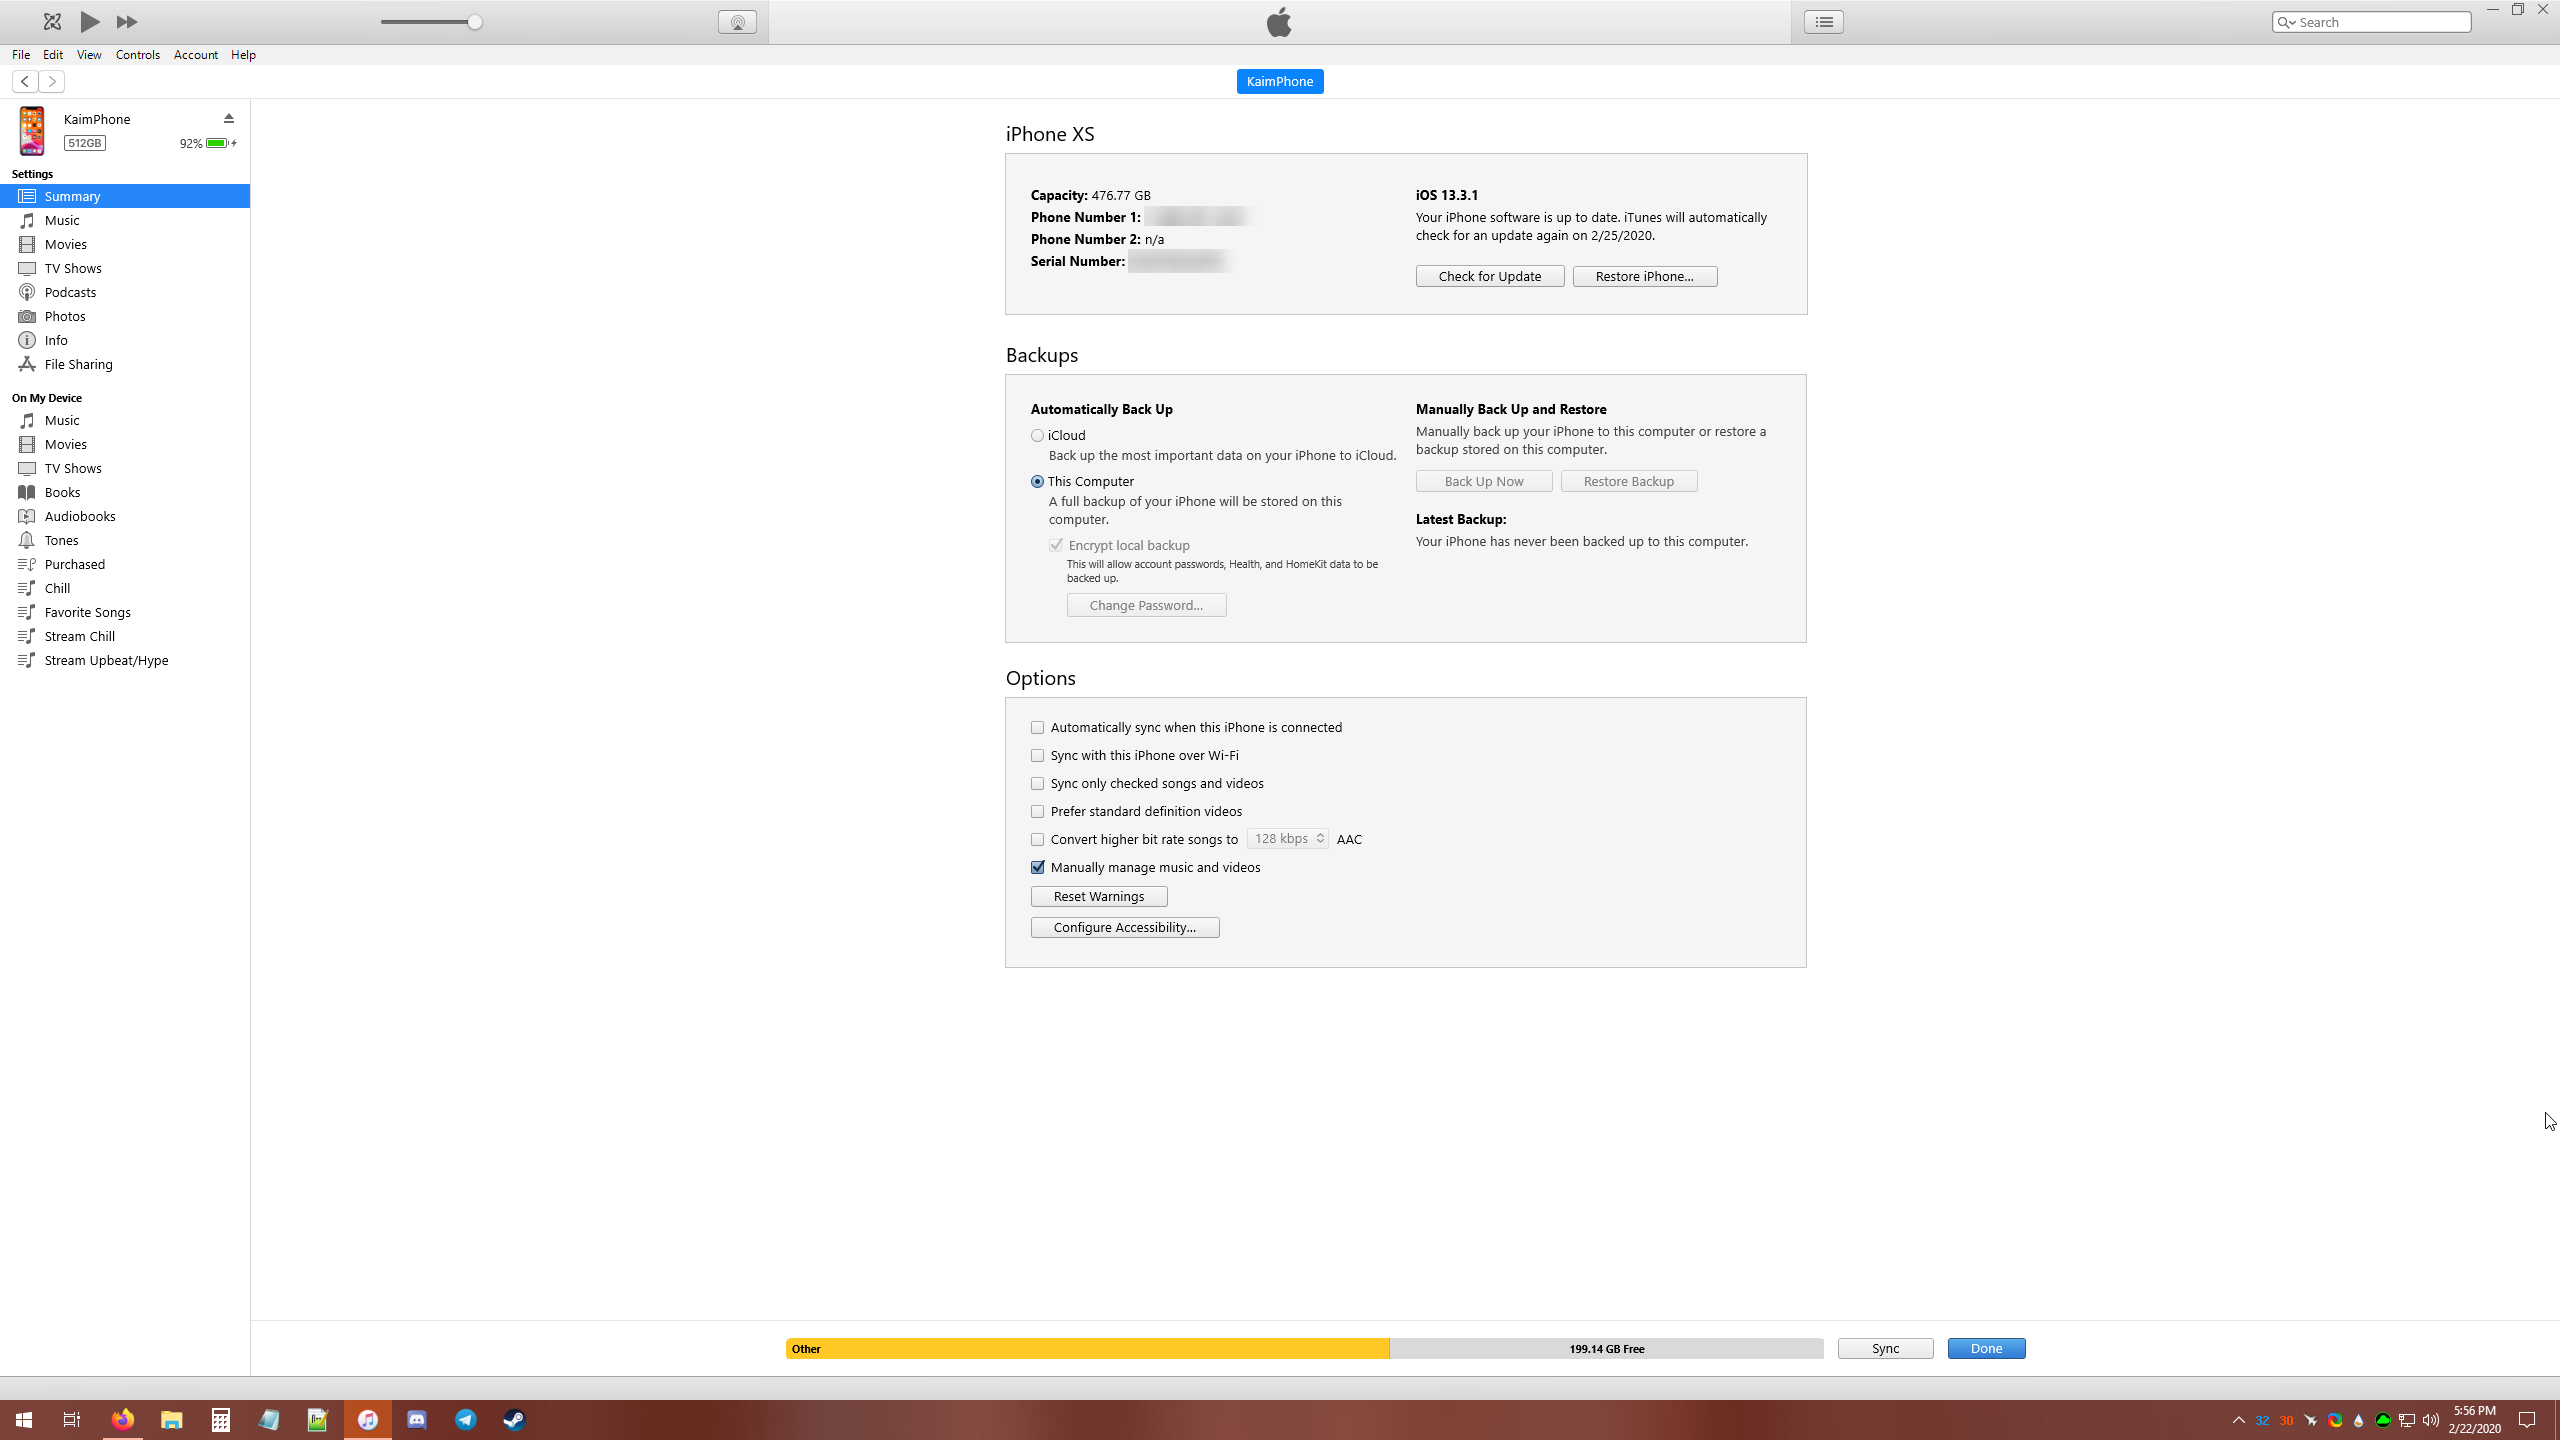
Task: Open Tones on the device
Action: click(x=61, y=540)
